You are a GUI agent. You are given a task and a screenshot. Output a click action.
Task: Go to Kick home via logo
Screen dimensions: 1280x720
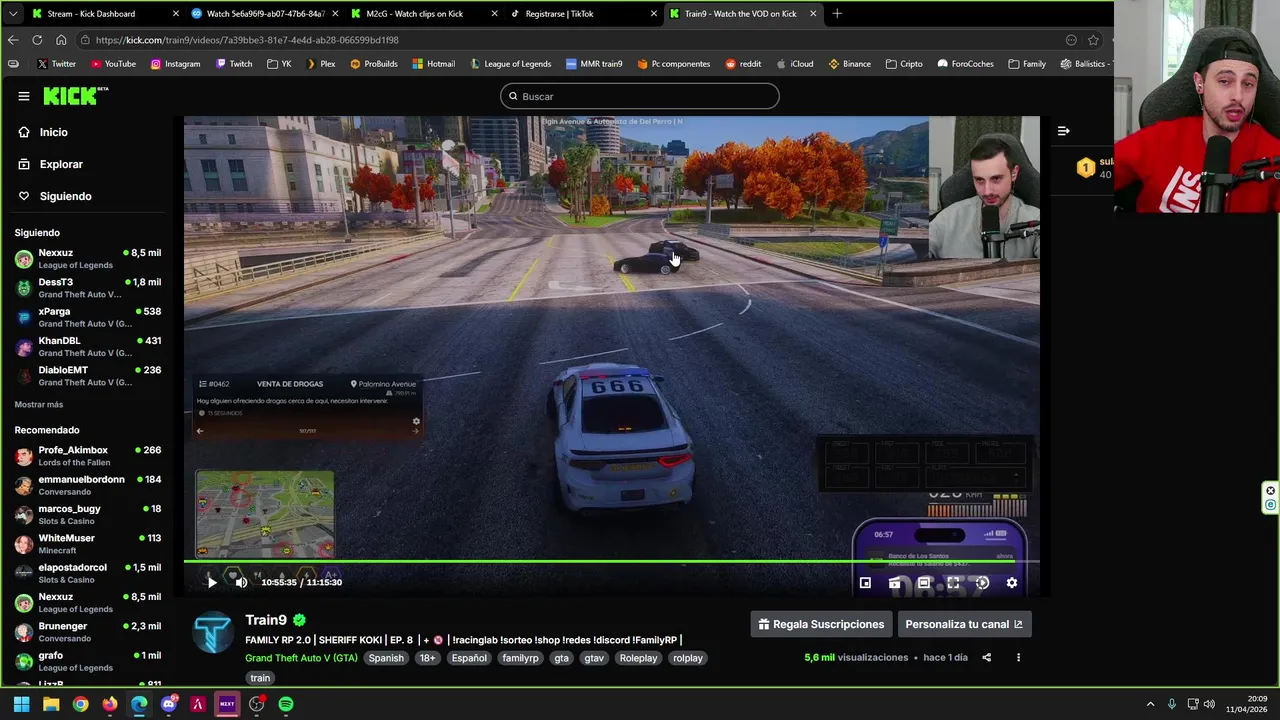tap(75, 96)
